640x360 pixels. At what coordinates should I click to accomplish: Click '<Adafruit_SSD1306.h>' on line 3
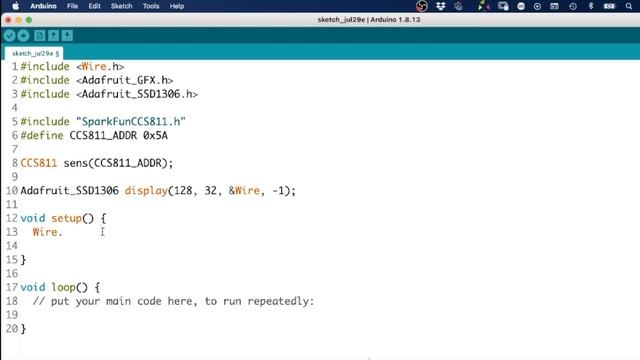(x=137, y=94)
